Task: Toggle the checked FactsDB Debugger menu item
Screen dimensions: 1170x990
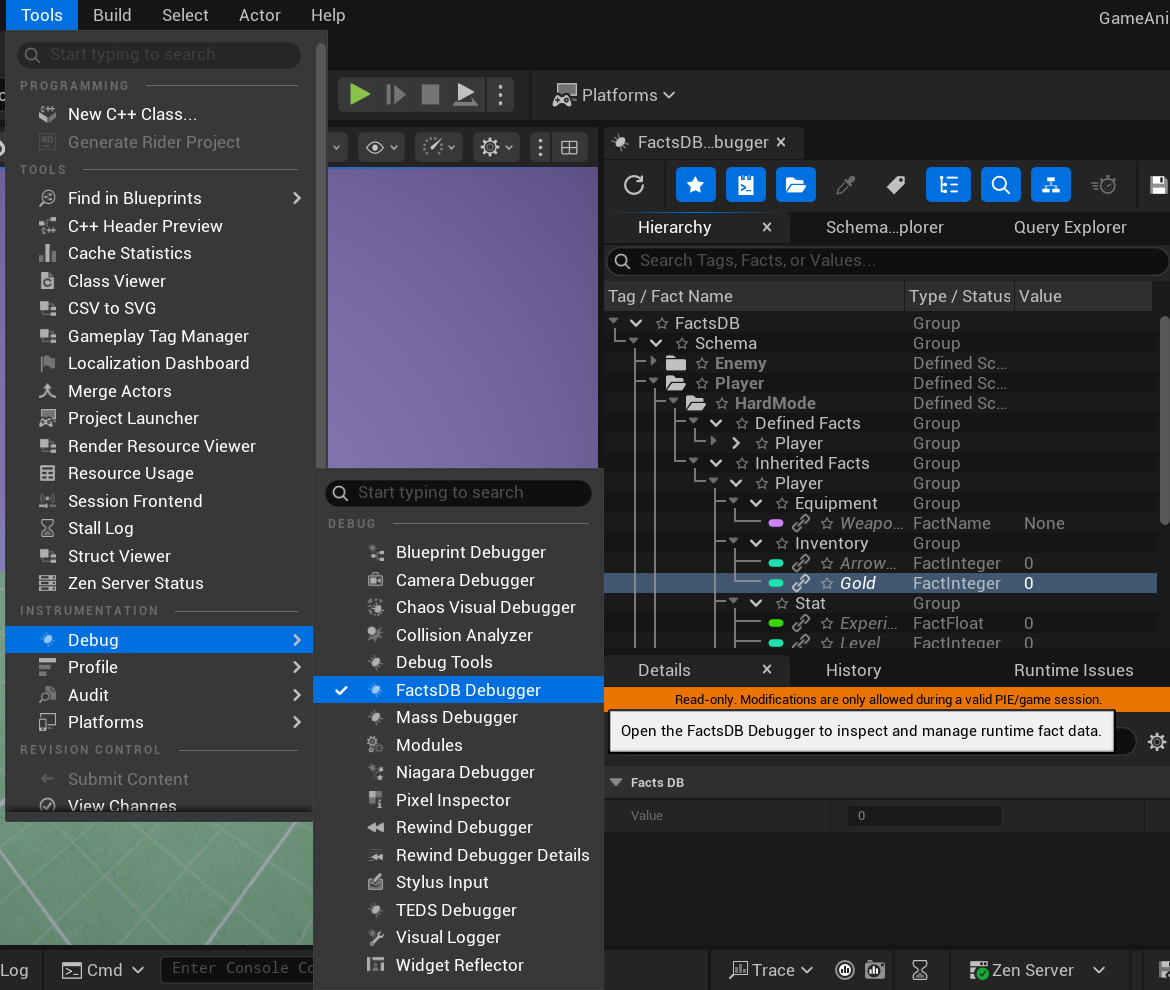Action: click(458, 690)
